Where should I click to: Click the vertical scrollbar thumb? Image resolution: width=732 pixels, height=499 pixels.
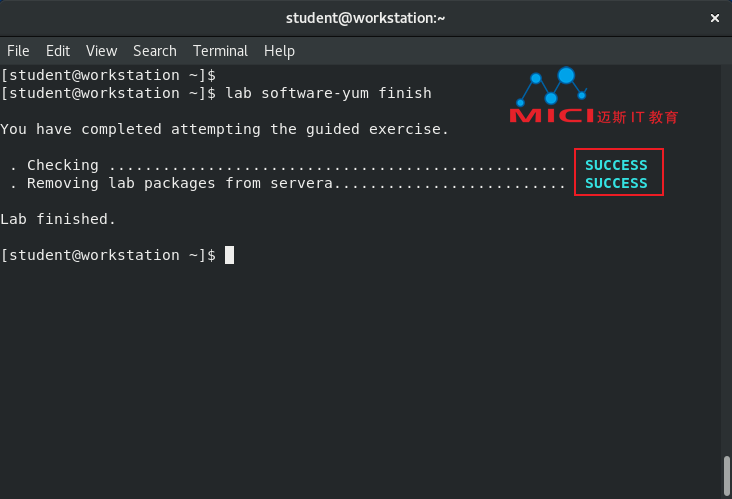[x=726, y=476]
